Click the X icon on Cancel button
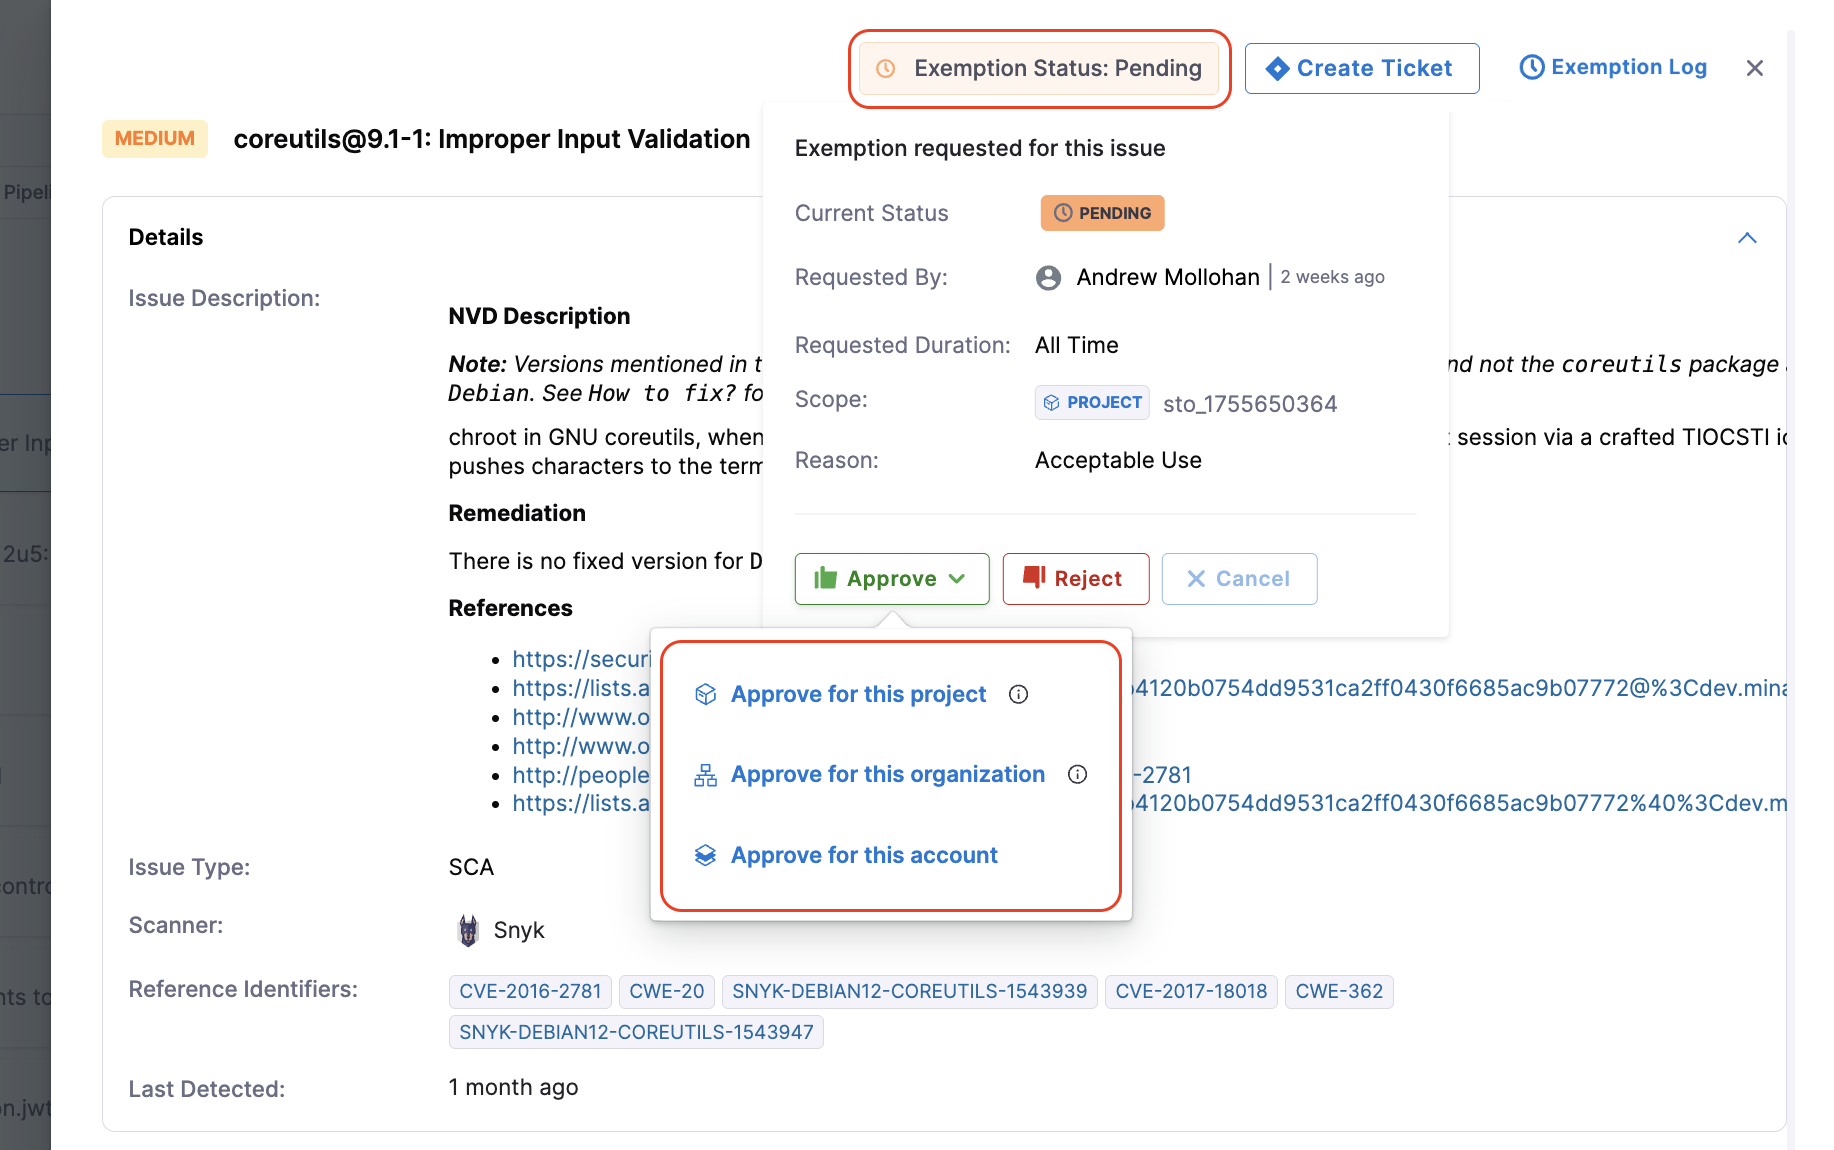Viewport: 1834px width, 1150px height. tap(1196, 579)
